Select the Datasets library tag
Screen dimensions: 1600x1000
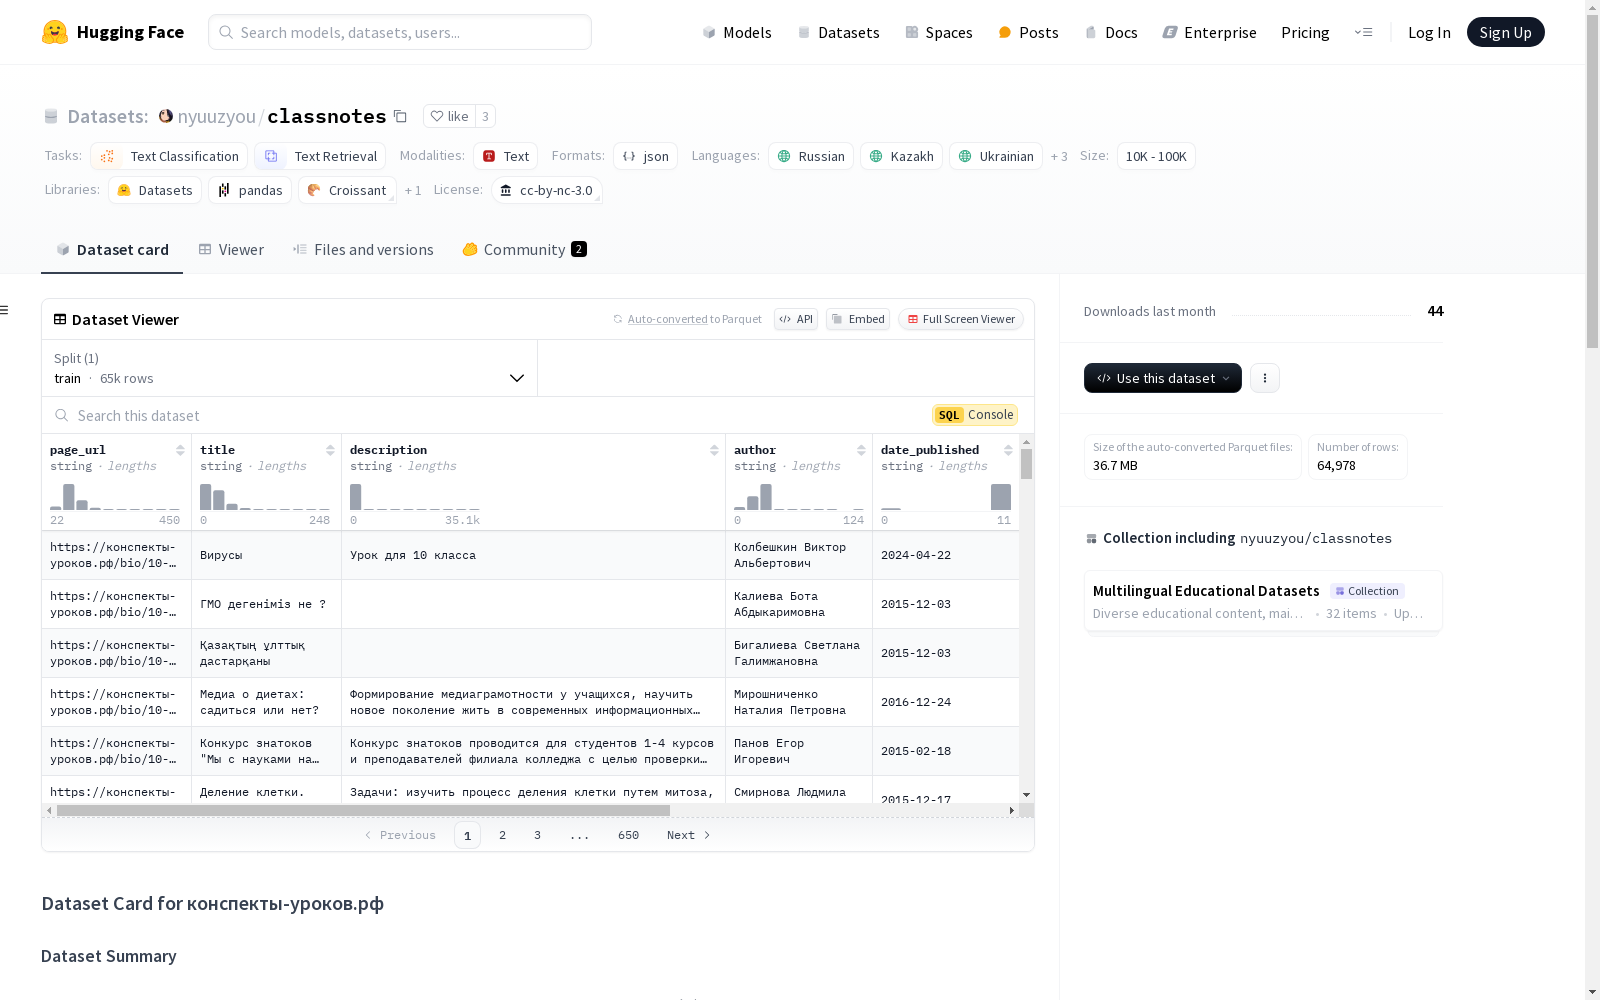[x=155, y=190]
